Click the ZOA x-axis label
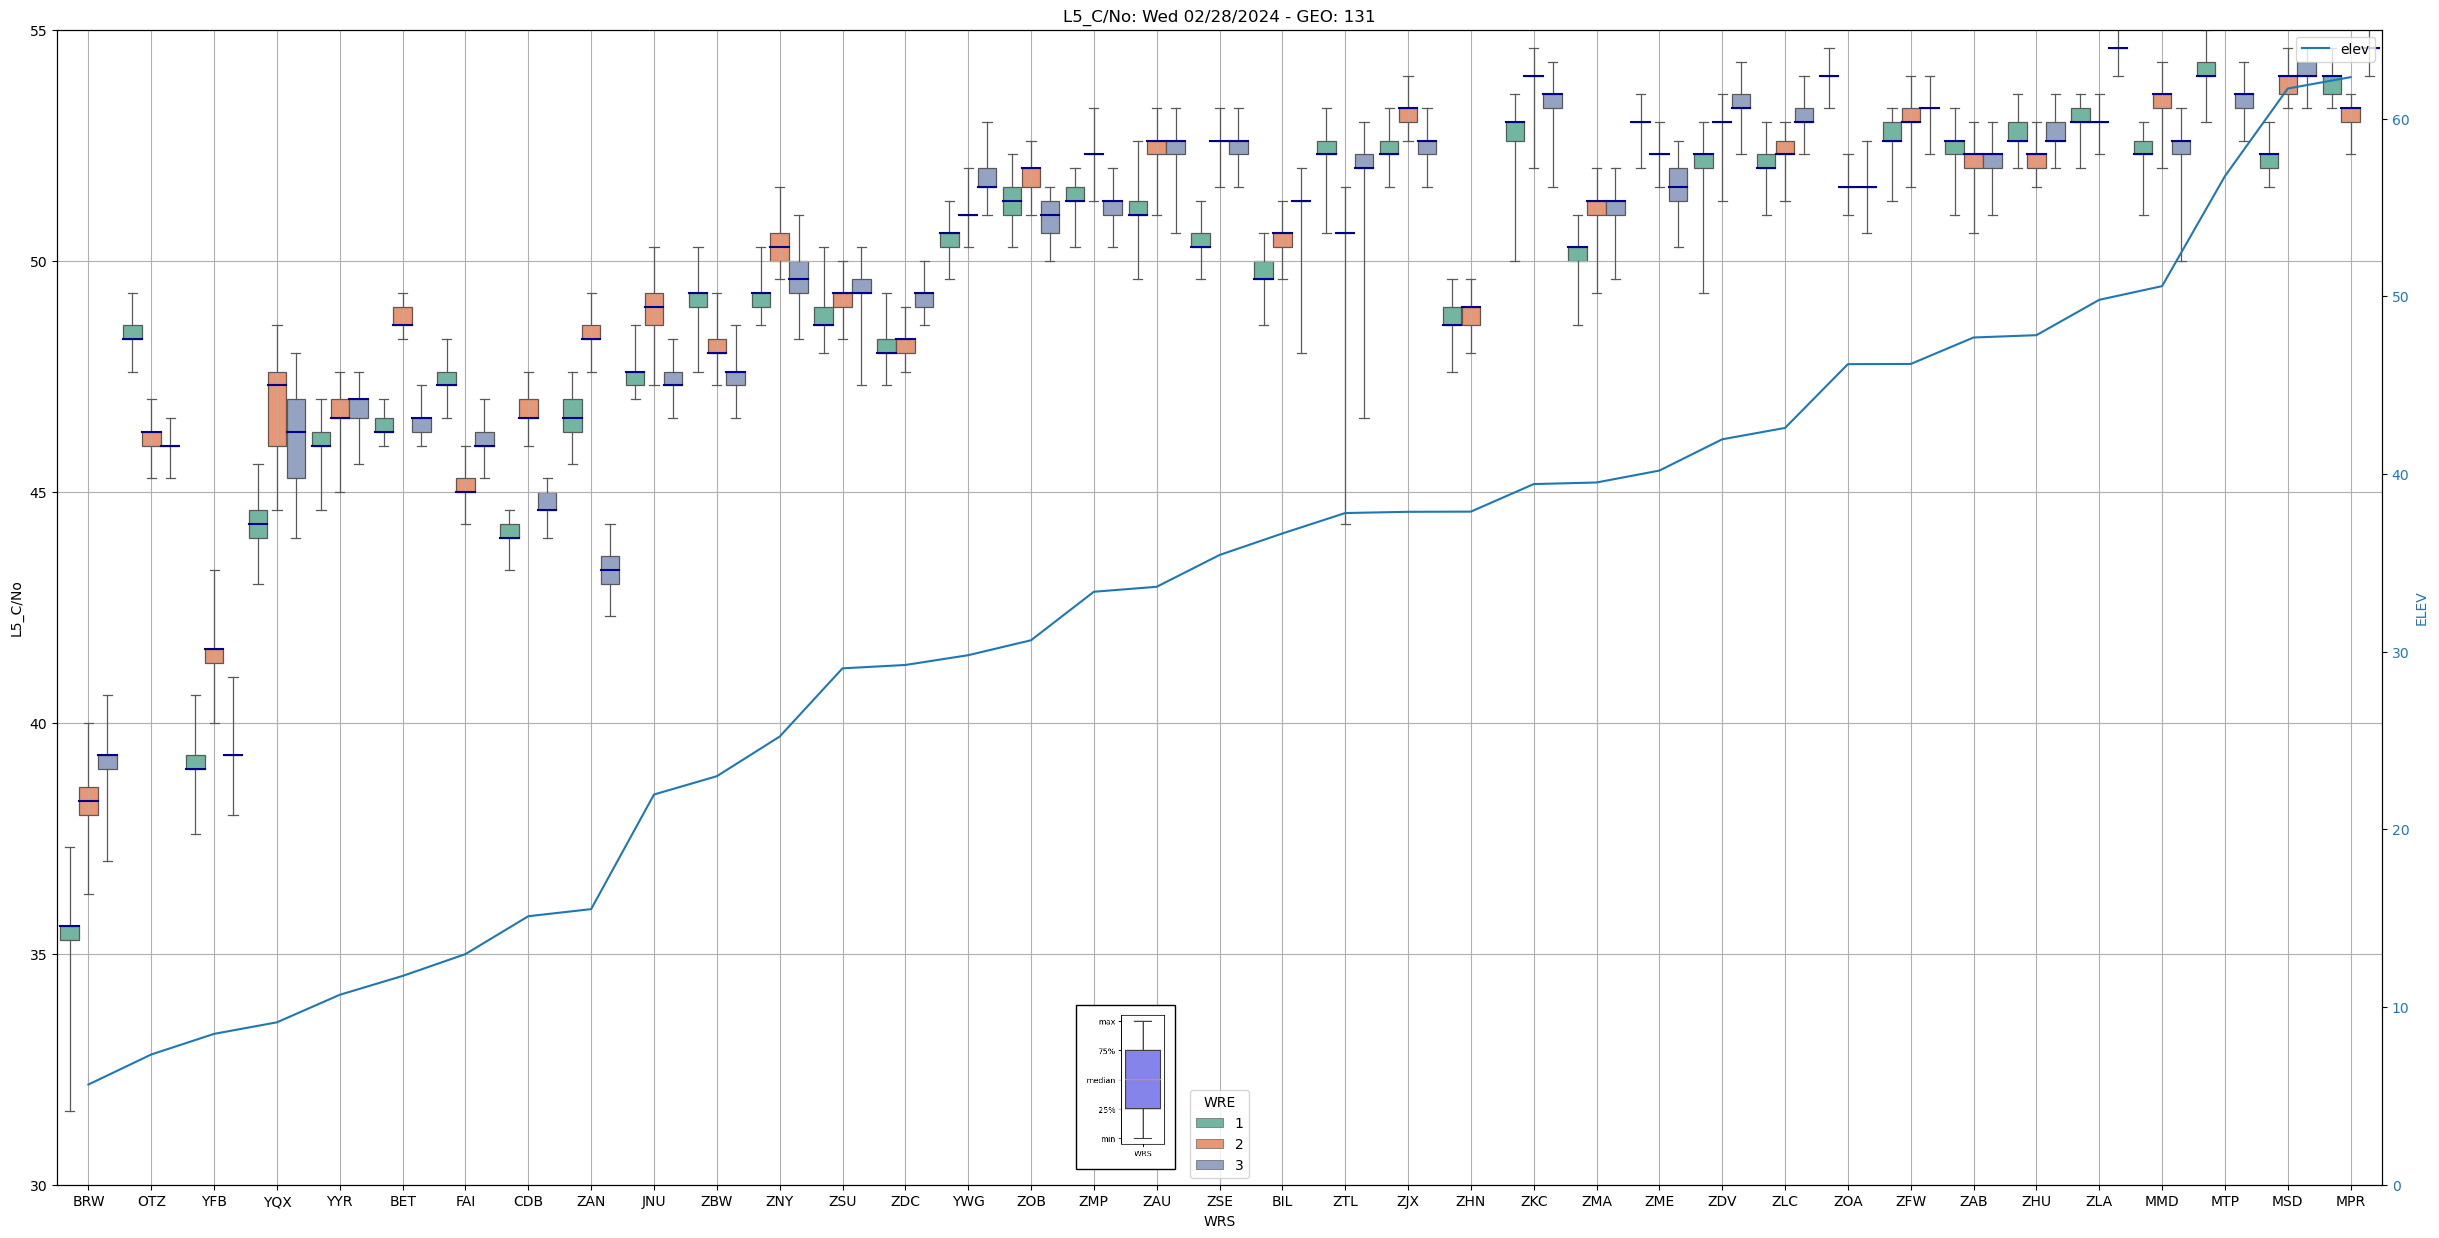Screen dimensions: 2439x1238 [x=1848, y=1201]
